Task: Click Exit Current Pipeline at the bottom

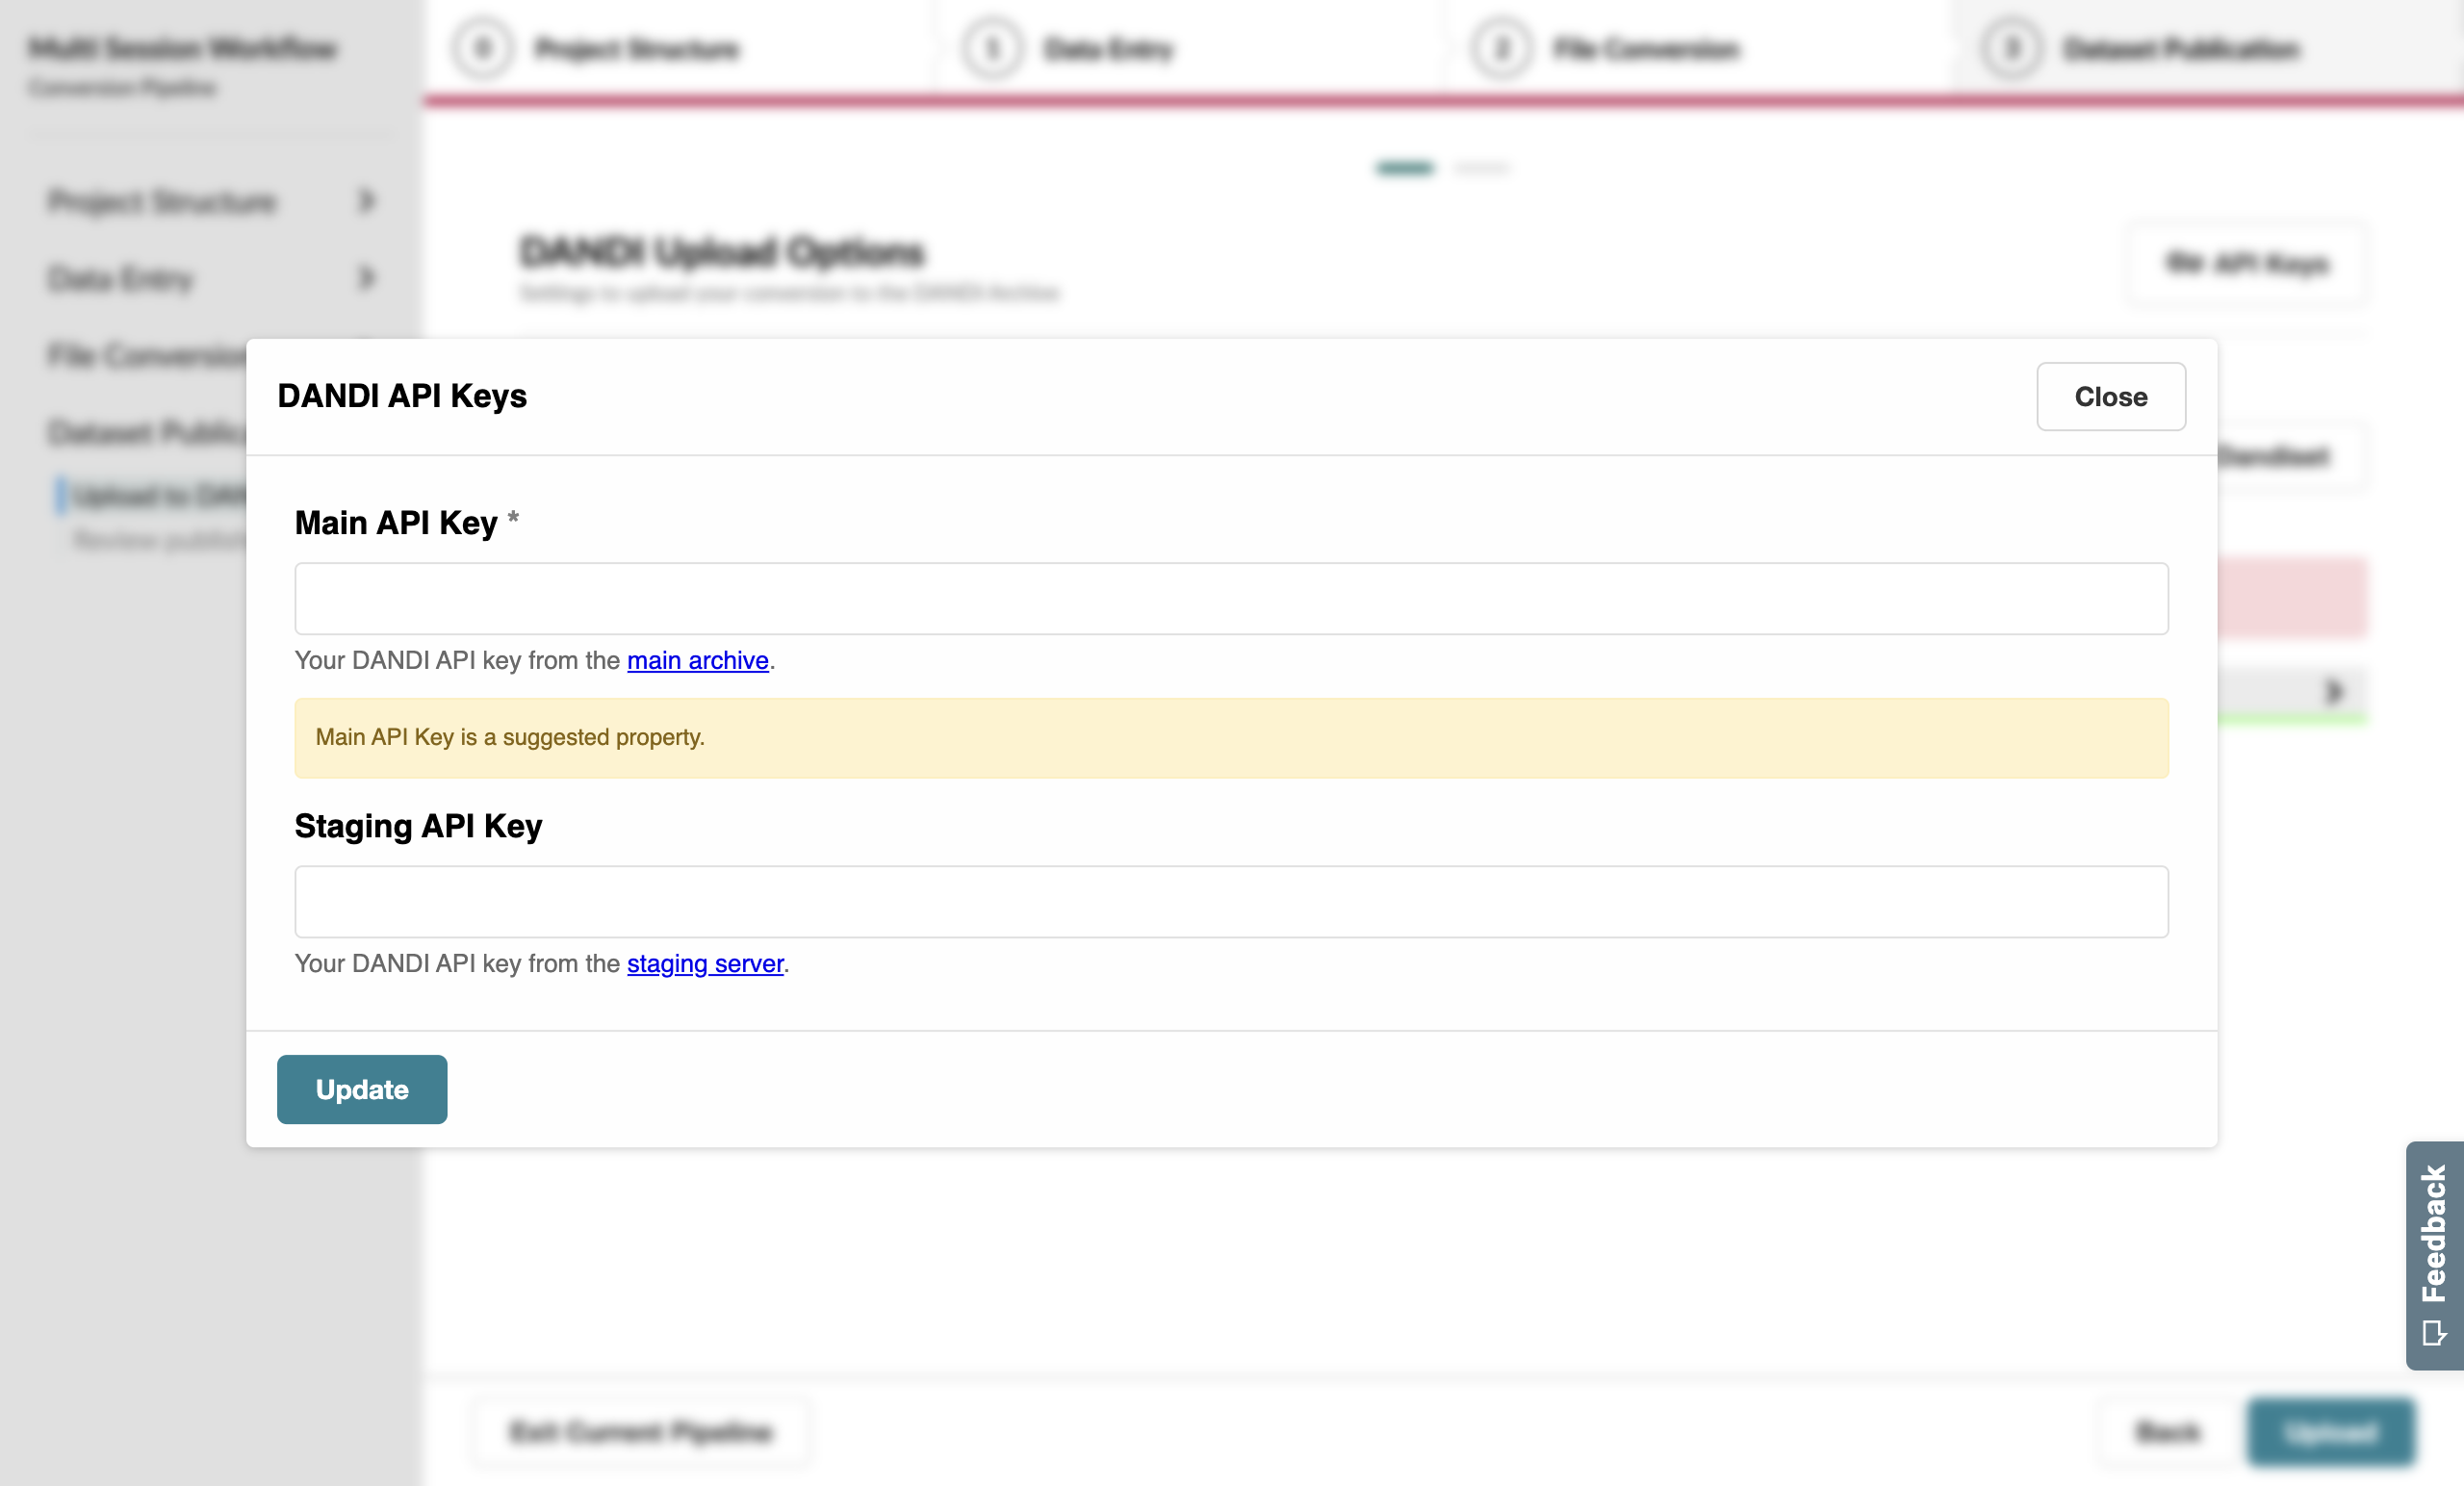Action: click(x=641, y=1432)
